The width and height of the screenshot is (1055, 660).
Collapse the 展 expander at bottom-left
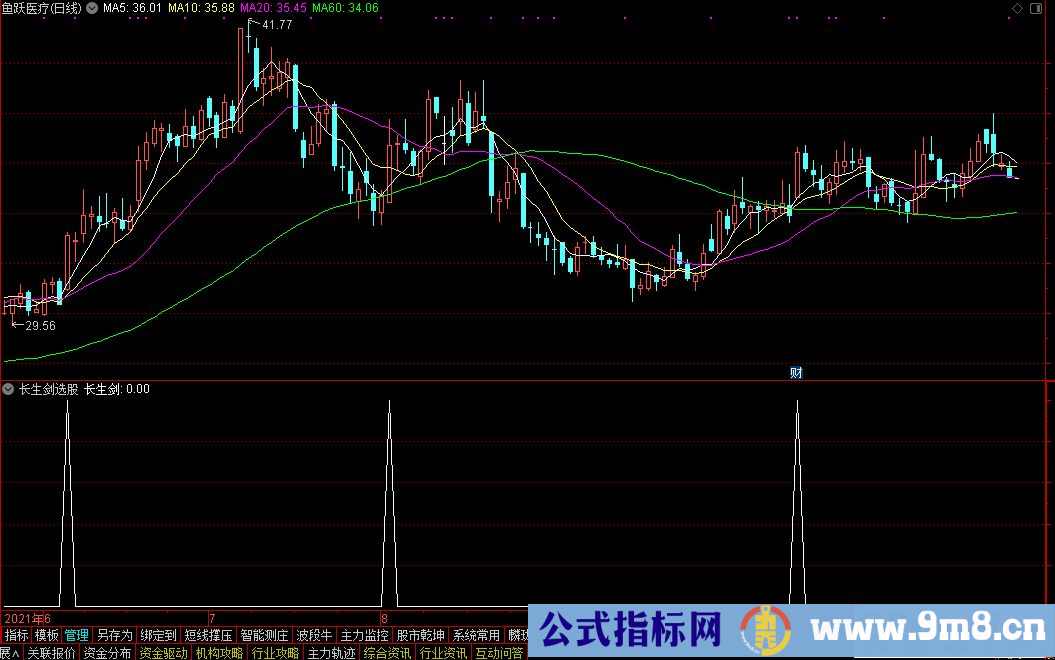click(9, 653)
